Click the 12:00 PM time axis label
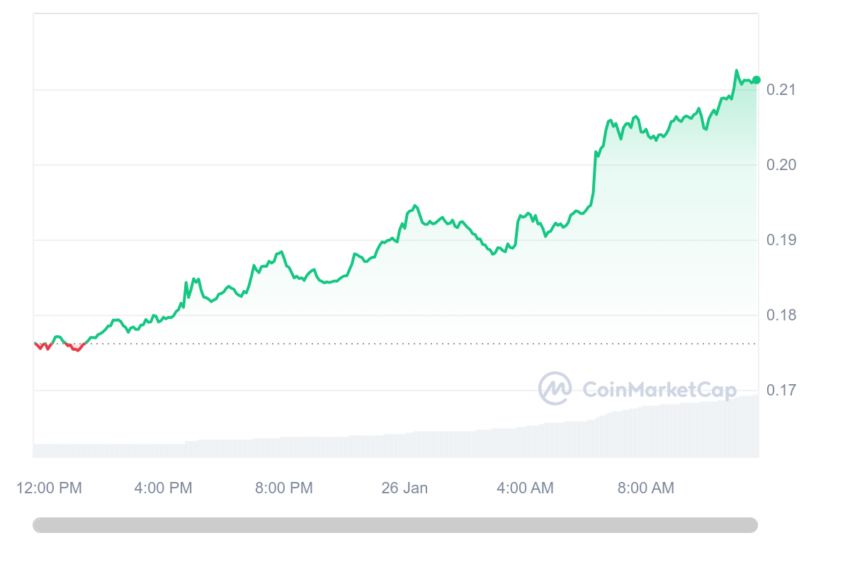Screen dimensions: 850x567 49,488
